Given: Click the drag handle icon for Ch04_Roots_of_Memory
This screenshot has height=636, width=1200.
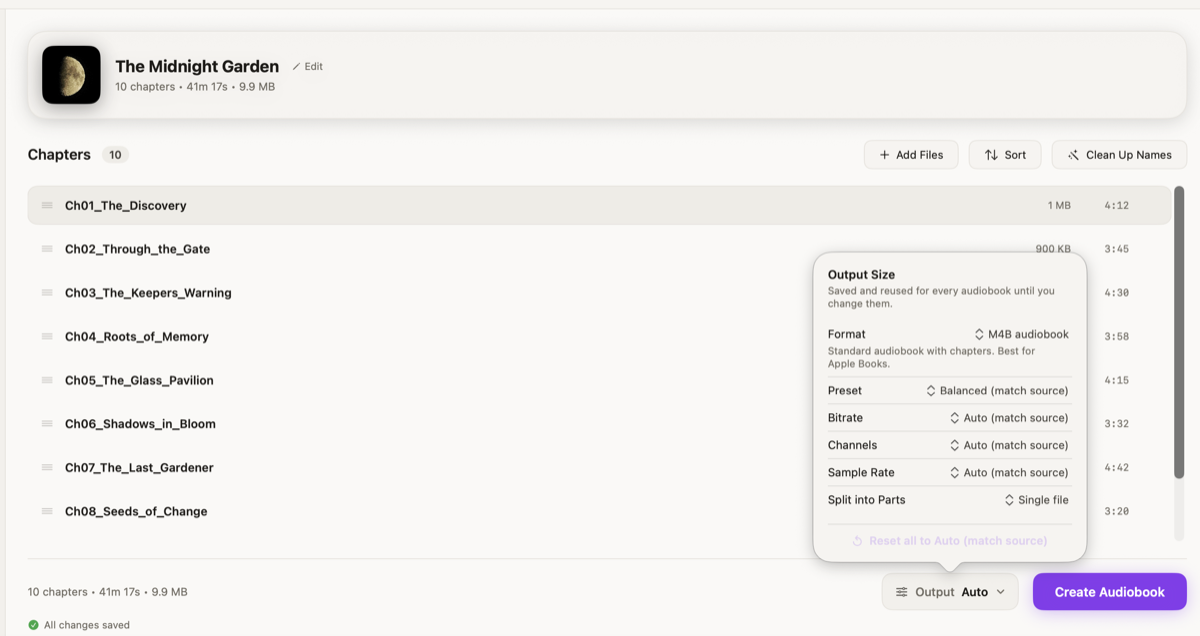Looking at the screenshot, I should click(47, 336).
